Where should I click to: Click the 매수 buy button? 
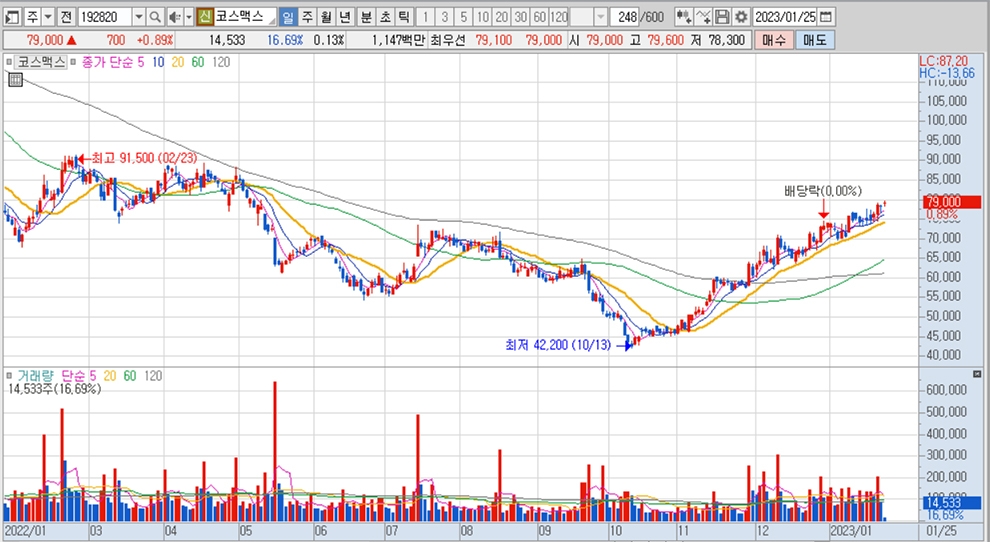point(774,40)
